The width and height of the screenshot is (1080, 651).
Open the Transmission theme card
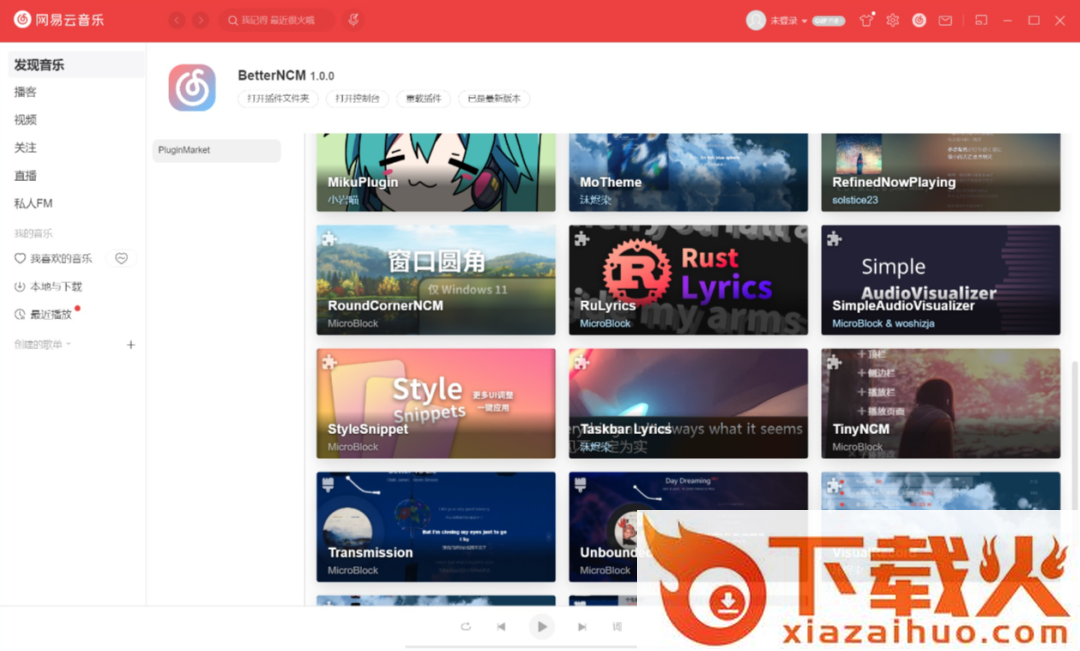435,526
